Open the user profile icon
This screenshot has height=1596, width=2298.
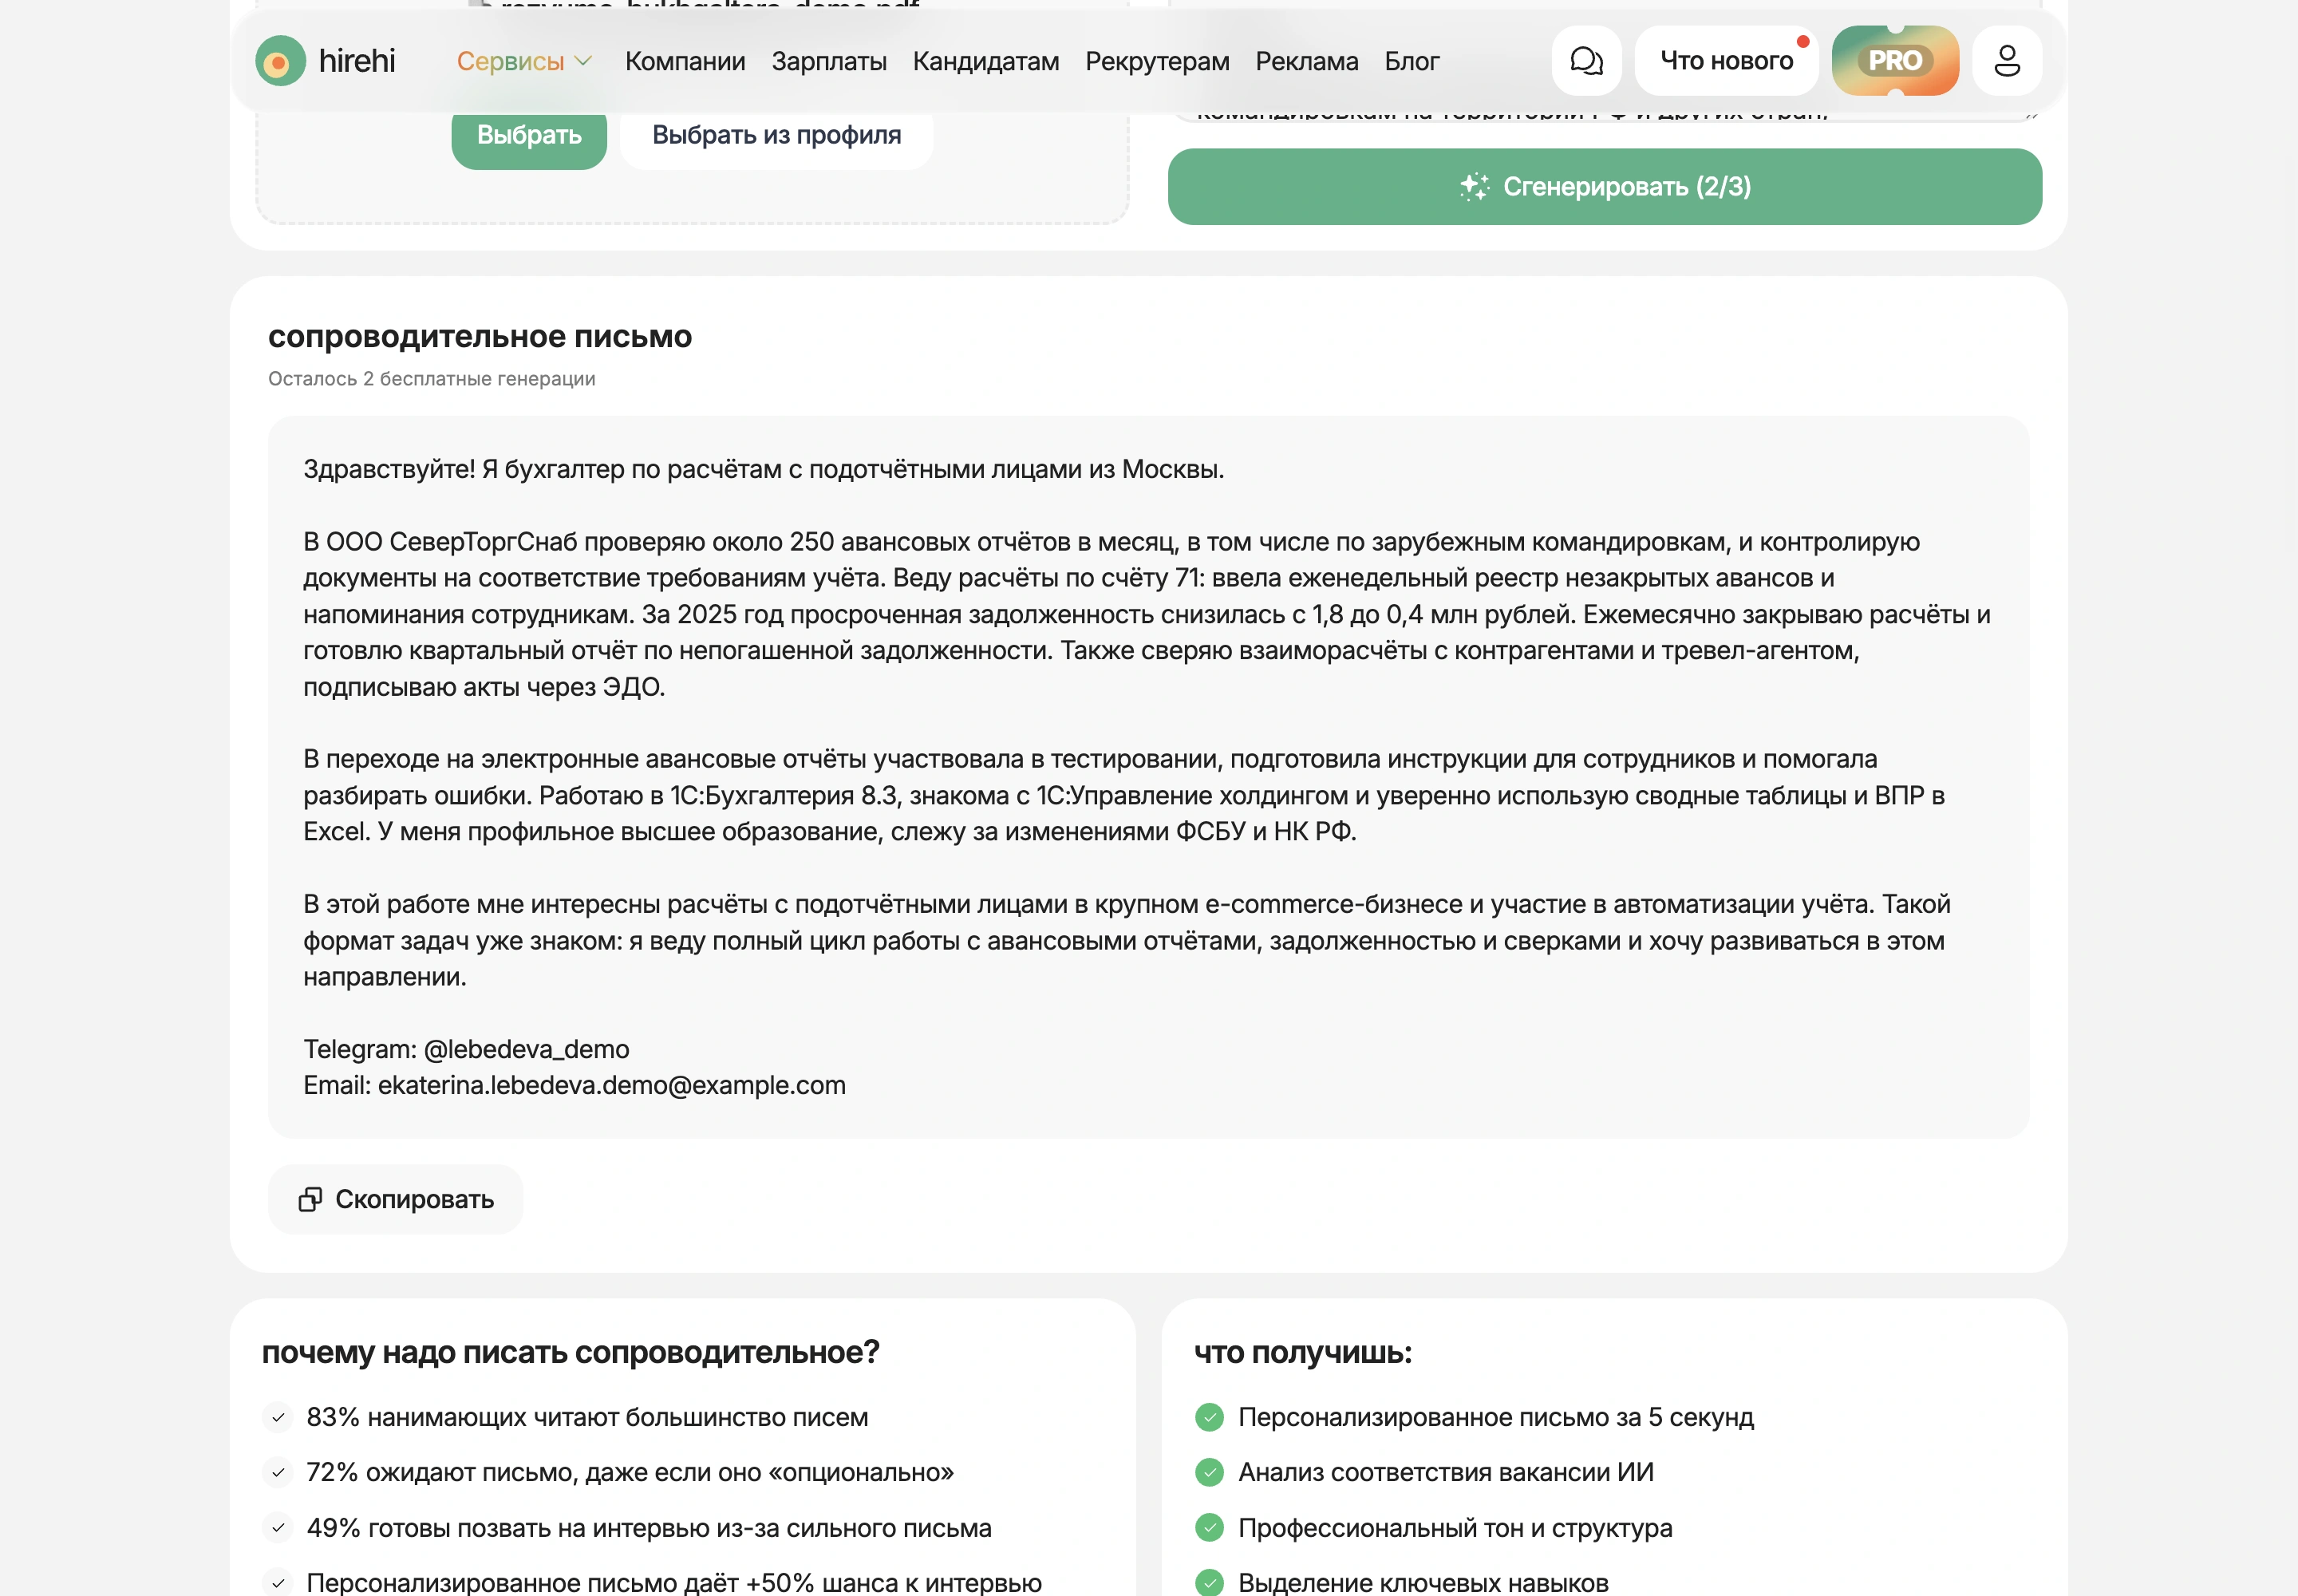(x=2007, y=61)
